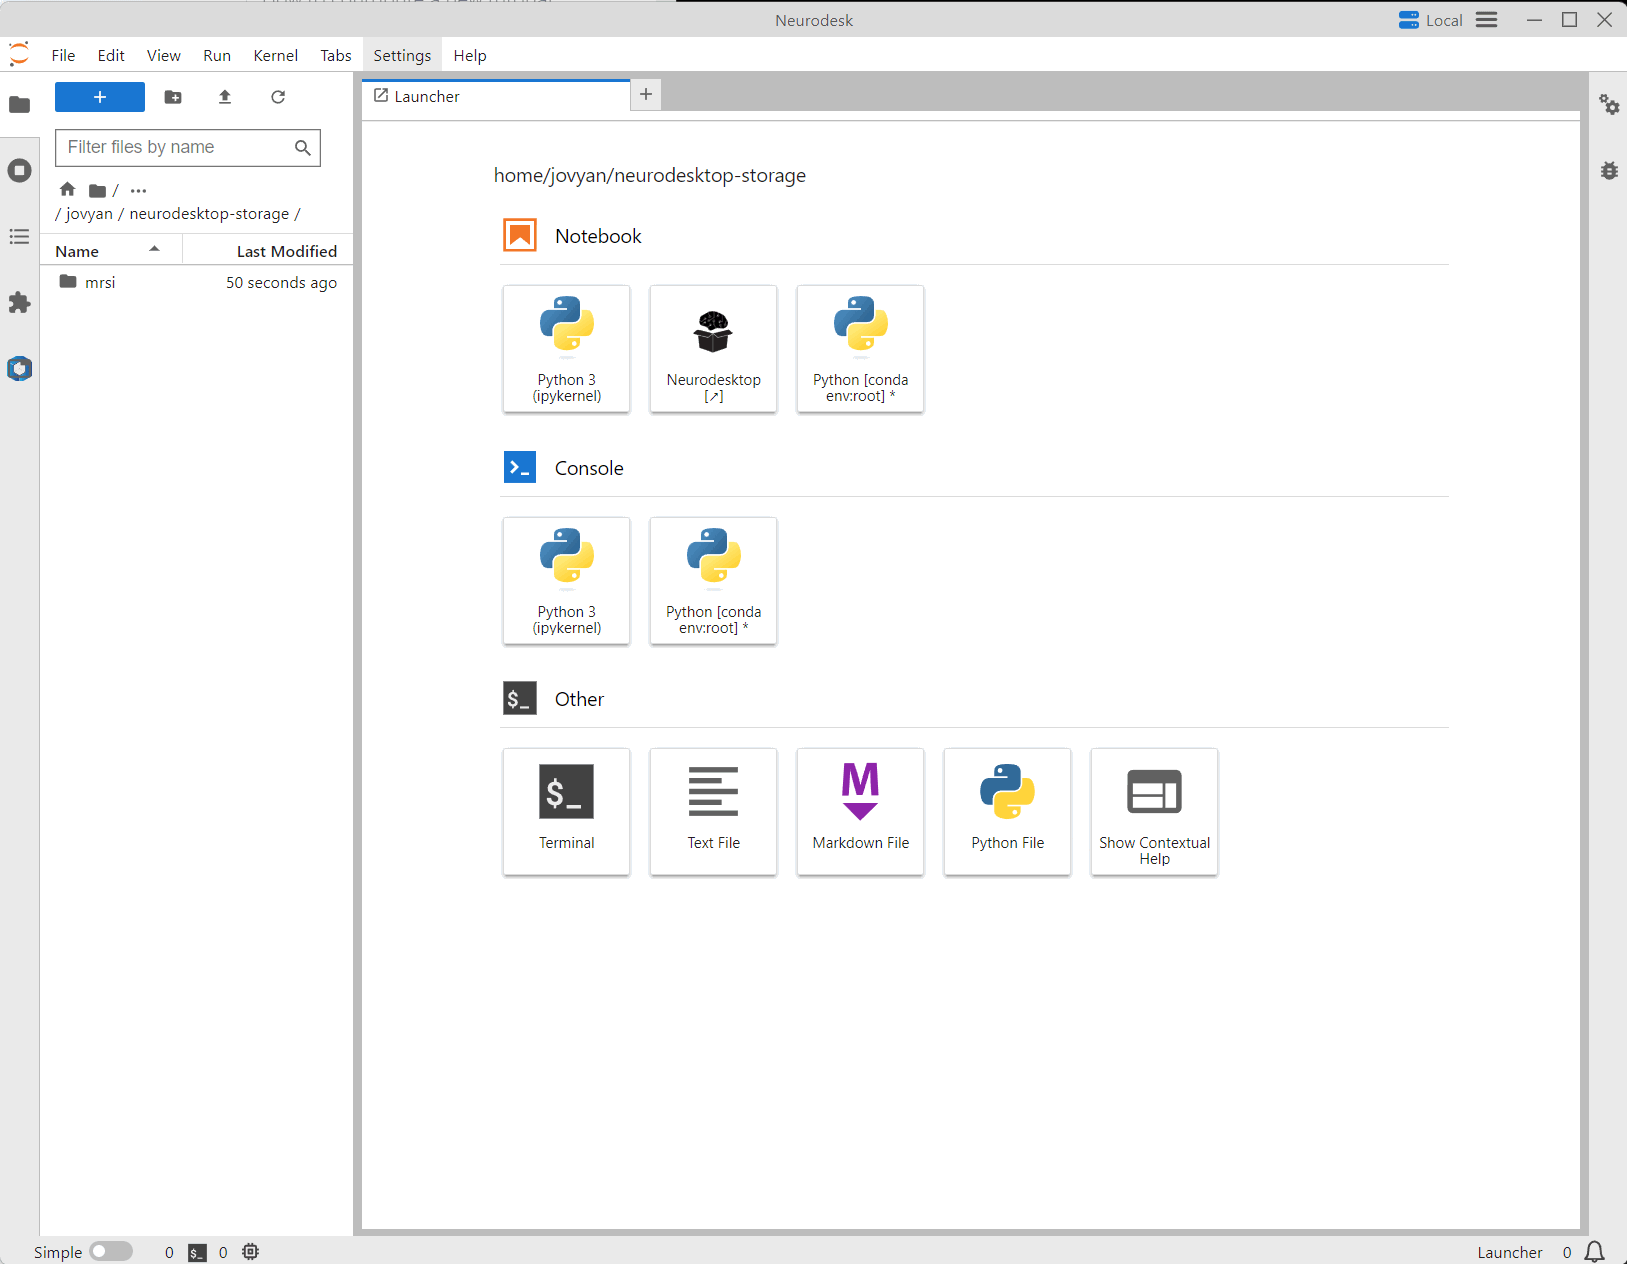The image size is (1627, 1264).
Task: Click the Upload Files icon
Action: tap(225, 97)
